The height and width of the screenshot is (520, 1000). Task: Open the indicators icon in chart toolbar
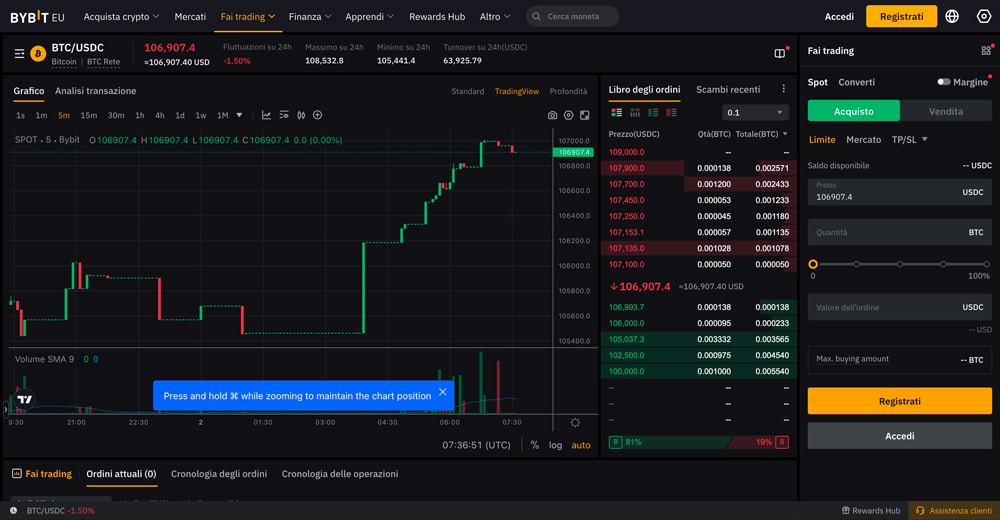[x=266, y=115]
